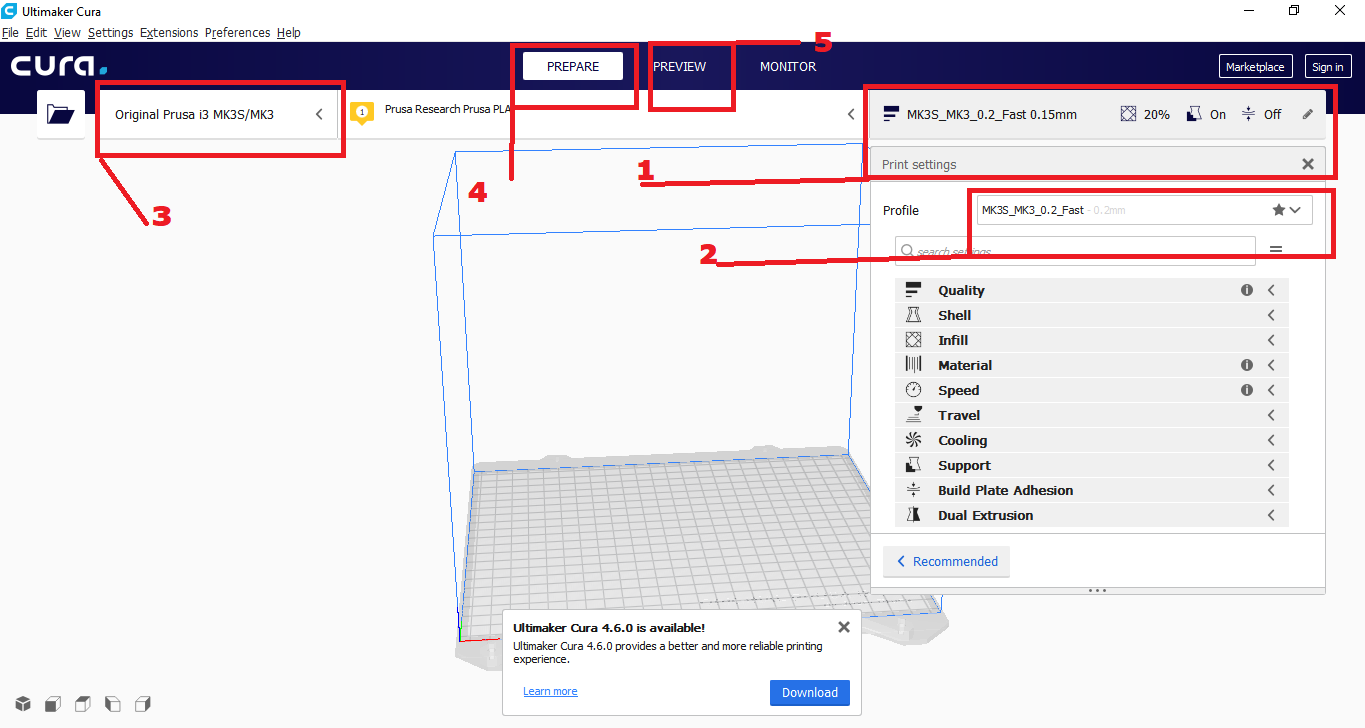Select the PREPARE stage tab

click(573, 66)
